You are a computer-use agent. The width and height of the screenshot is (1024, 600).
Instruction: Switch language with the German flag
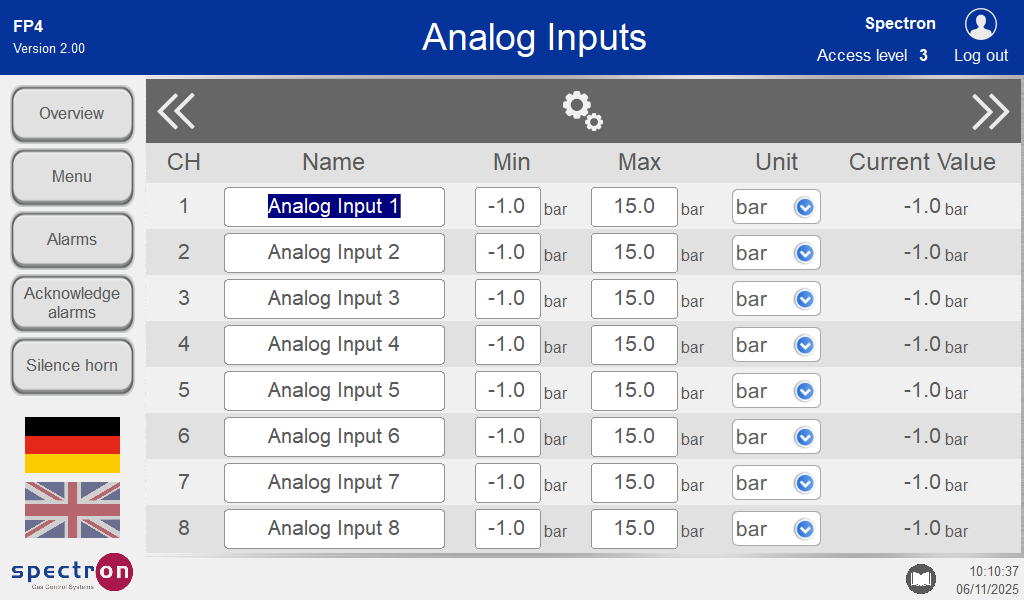(x=72, y=445)
